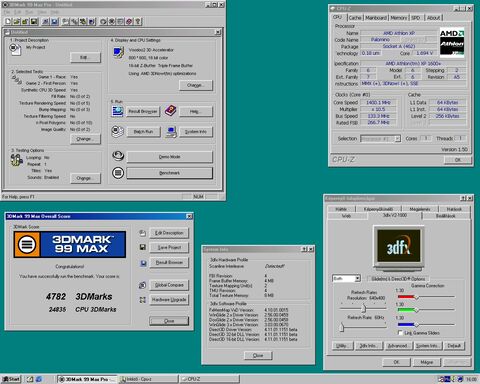Switch to the Mainboard tab in CPU-Z

[x=376, y=18]
